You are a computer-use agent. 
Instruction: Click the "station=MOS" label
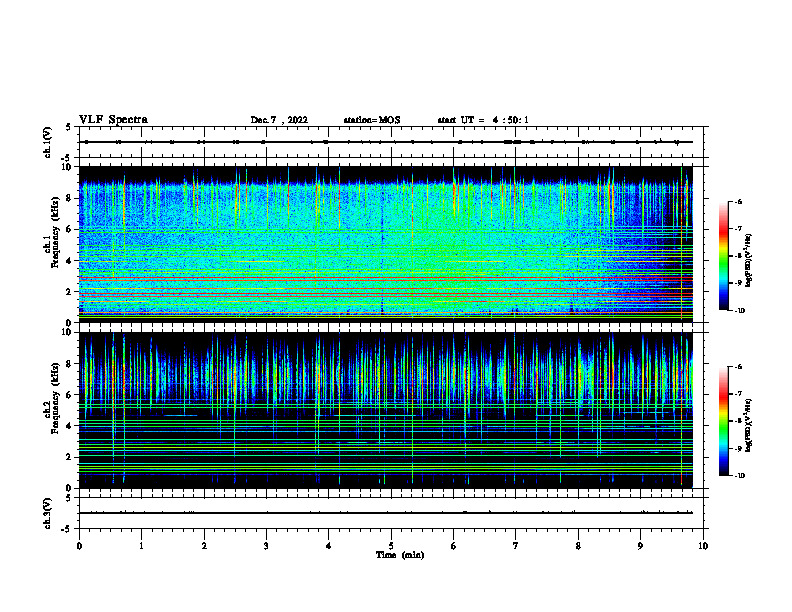(372, 120)
